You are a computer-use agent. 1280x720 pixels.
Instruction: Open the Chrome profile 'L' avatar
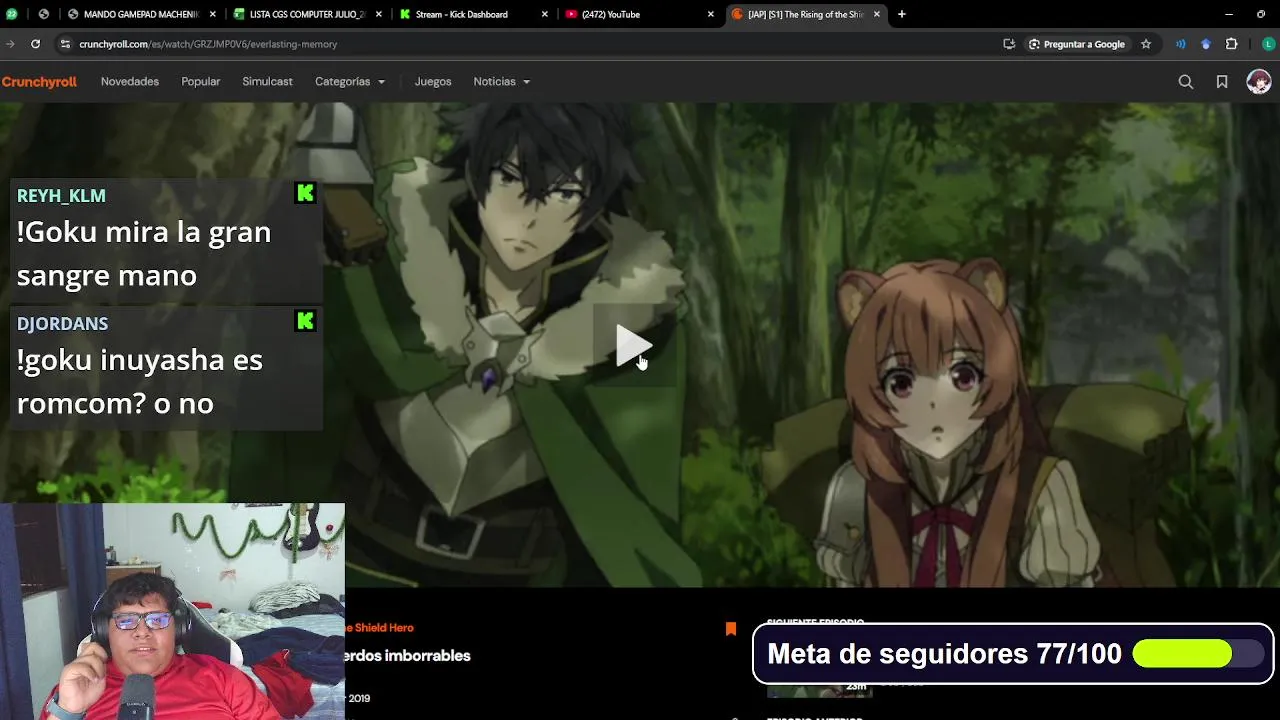coord(1268,44)
